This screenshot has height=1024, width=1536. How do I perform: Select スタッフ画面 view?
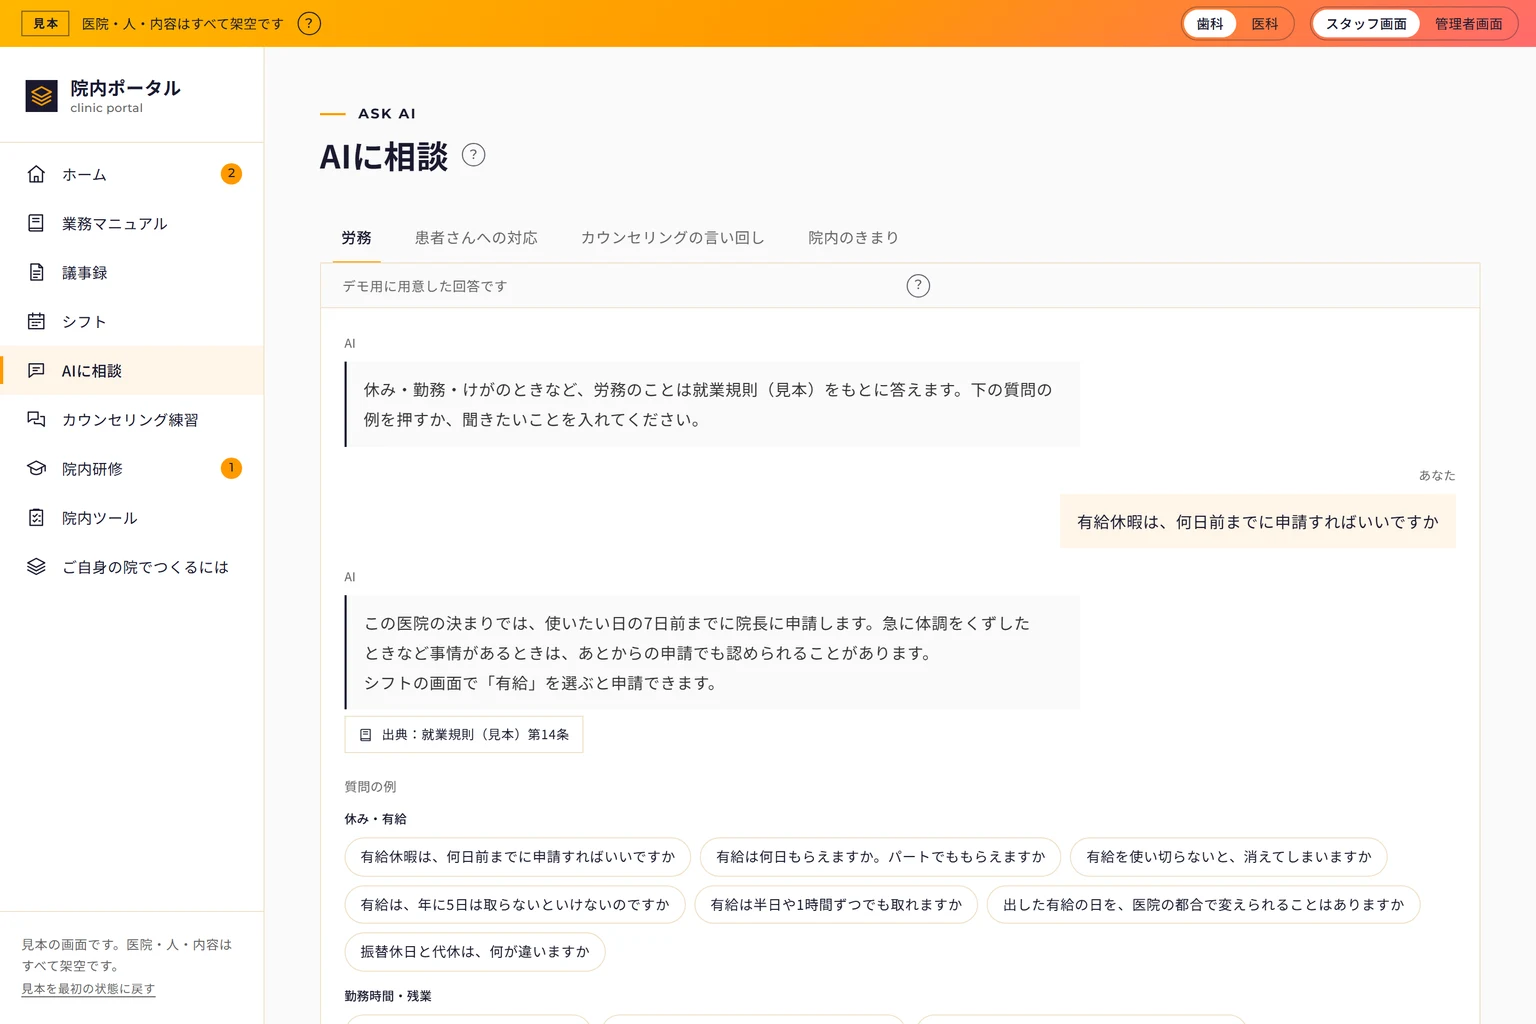coord(1366,24)
